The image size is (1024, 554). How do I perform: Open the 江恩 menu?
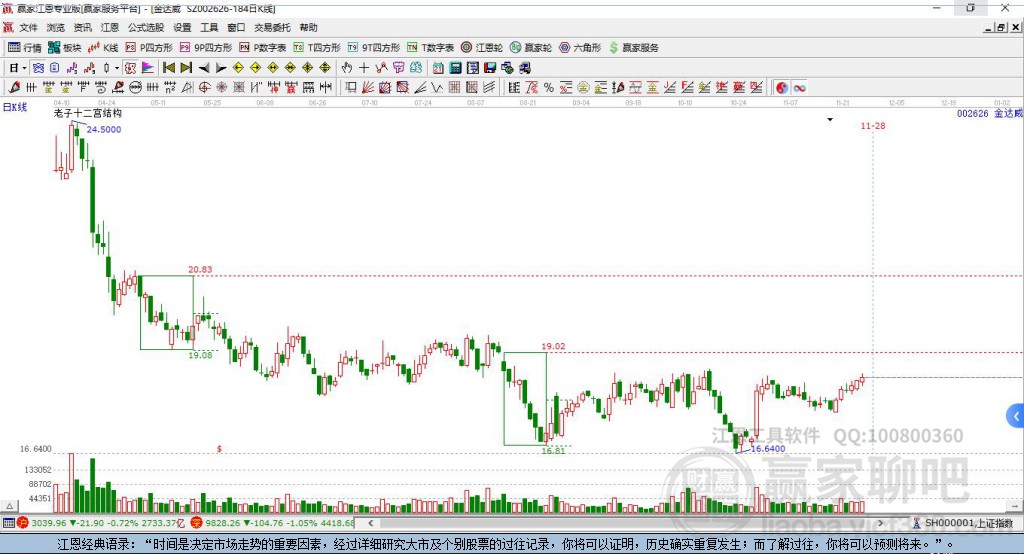pyautogui.click(x=110, y=27)
